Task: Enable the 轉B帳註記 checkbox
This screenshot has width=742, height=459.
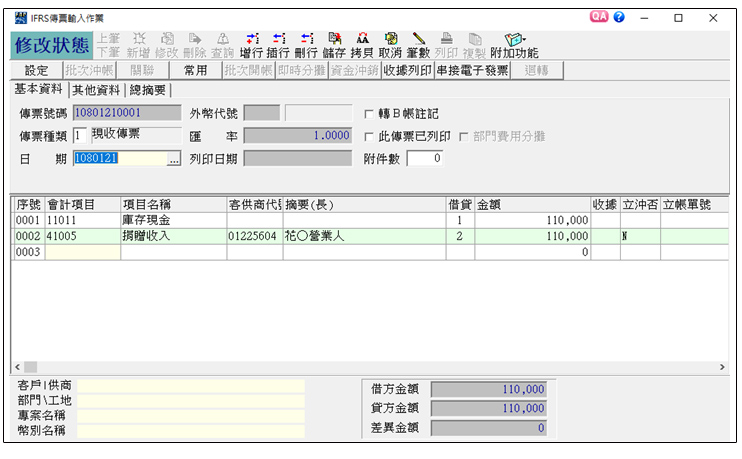Action: [x=369, y=114]
